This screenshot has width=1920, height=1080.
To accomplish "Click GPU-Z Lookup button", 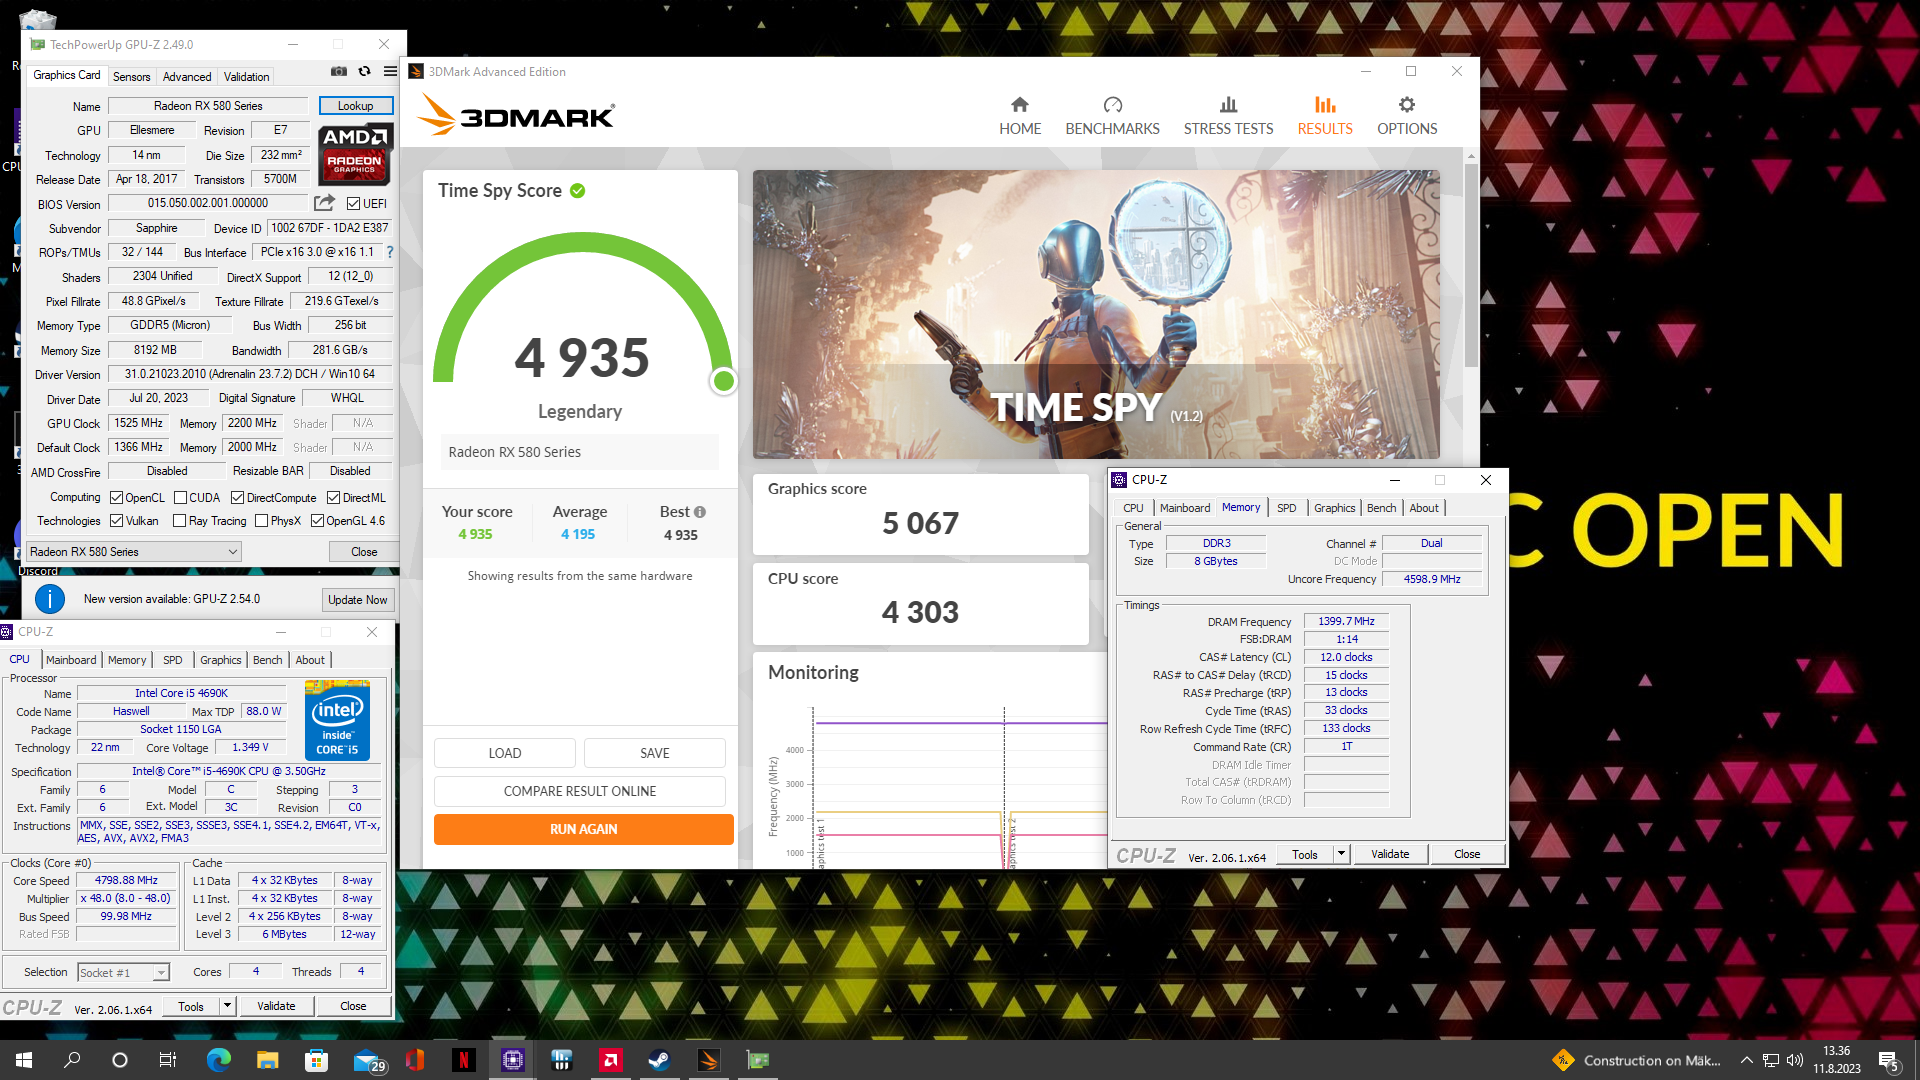I will pyautogui.click(x=356, y=106).
